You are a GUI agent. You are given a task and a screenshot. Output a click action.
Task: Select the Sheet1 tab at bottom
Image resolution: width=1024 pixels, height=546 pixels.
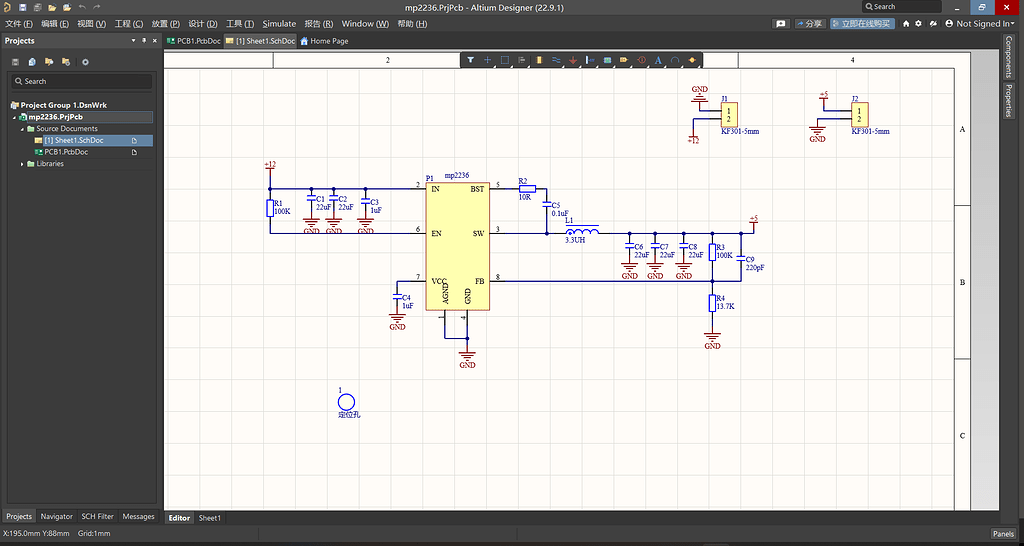pos(210,518)
